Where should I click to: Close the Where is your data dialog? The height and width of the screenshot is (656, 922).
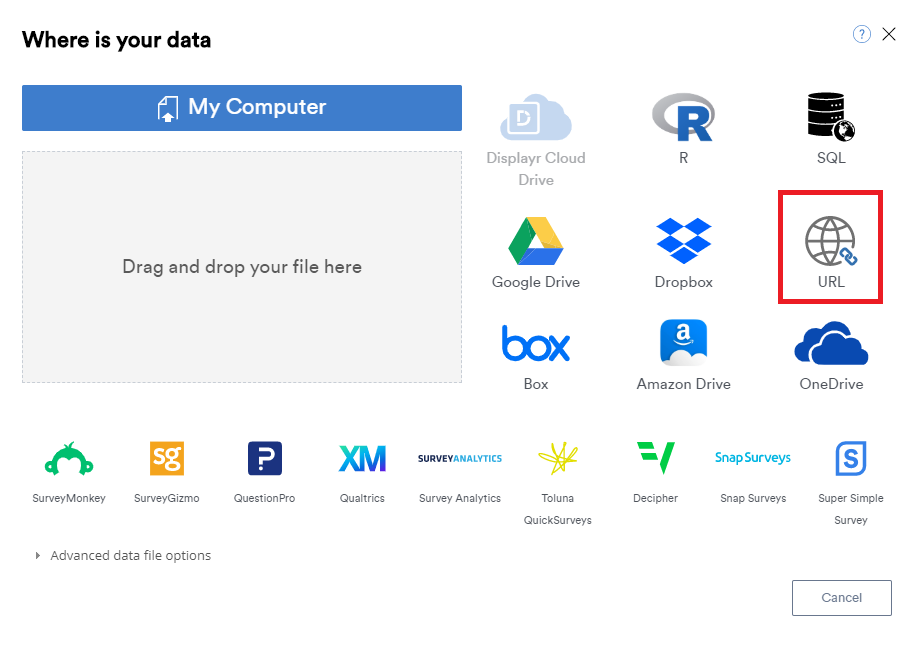(x=889, y=34)
